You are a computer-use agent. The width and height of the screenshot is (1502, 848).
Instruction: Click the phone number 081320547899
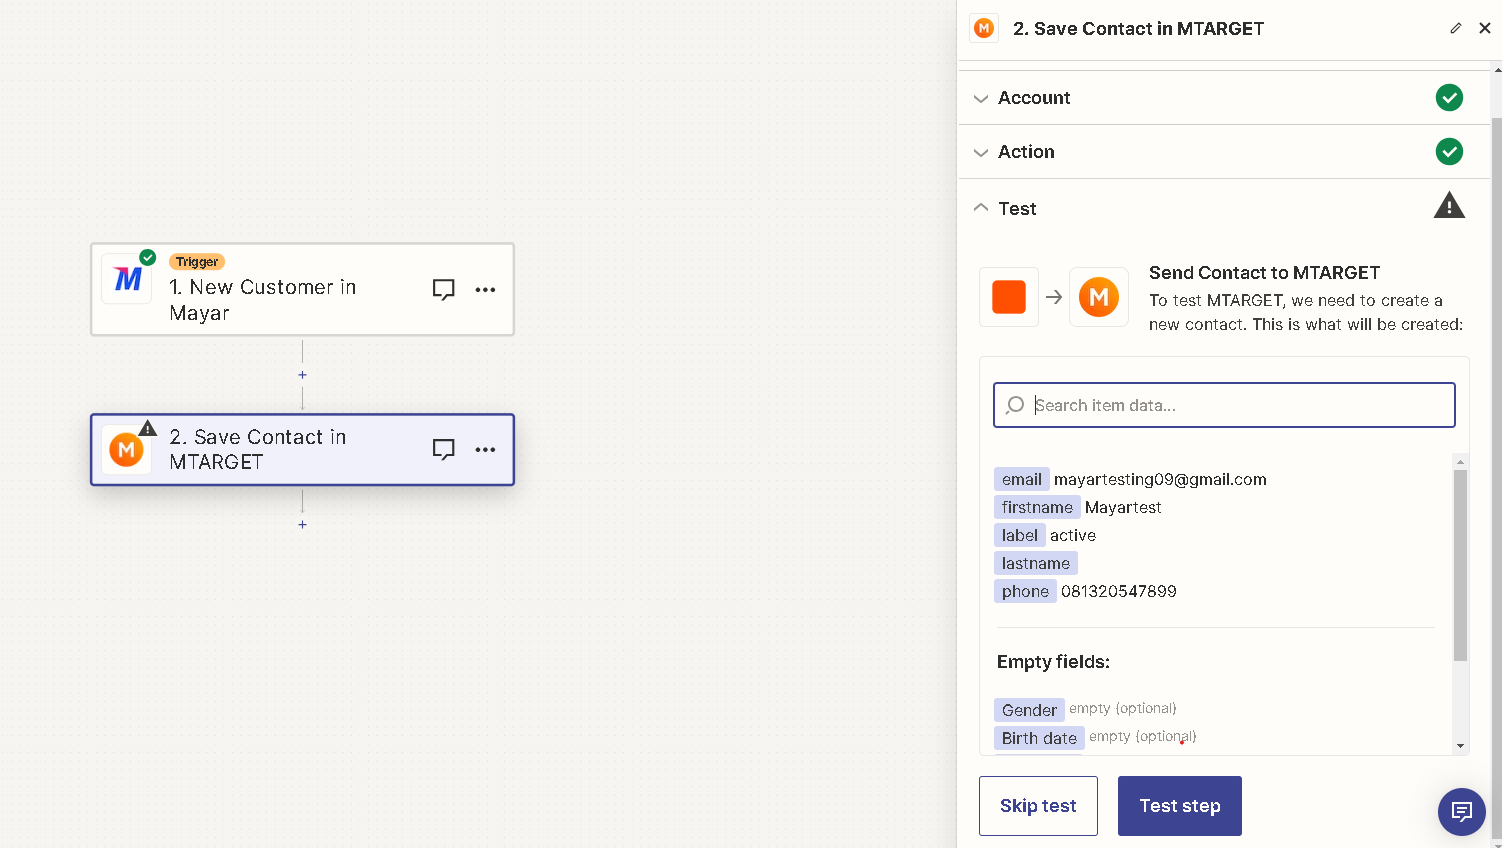tap(1119, 592)
